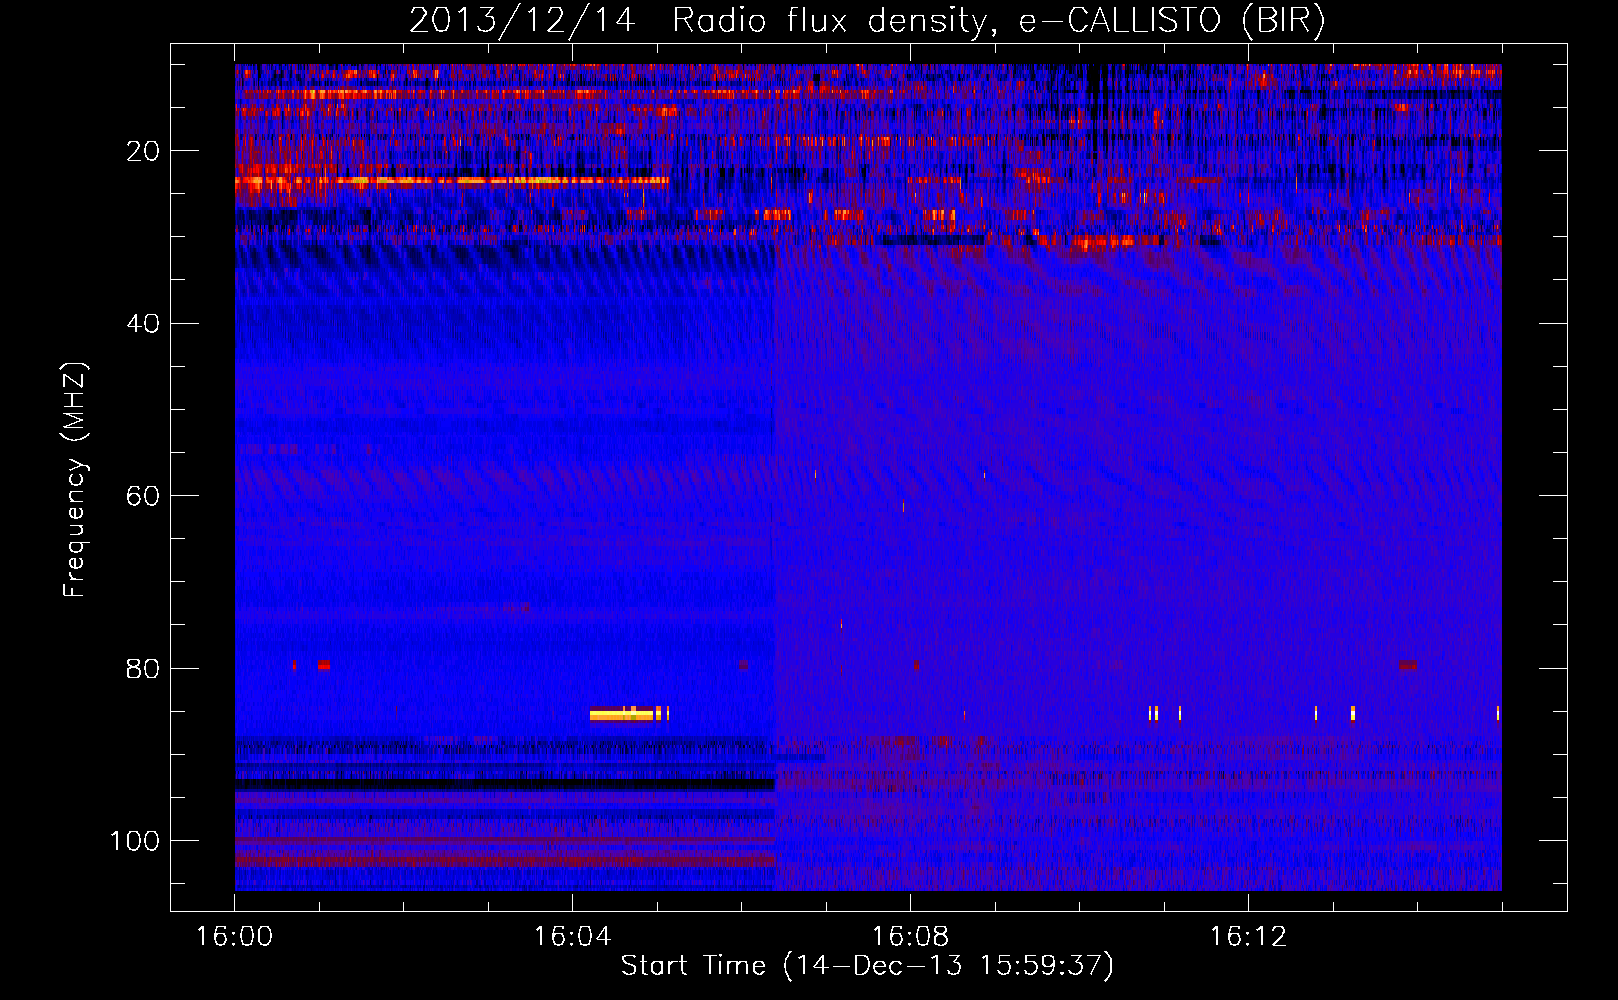Click the '16:04' time tick label
Screen dimensions: 1618x1000
(x=572, y=936)
